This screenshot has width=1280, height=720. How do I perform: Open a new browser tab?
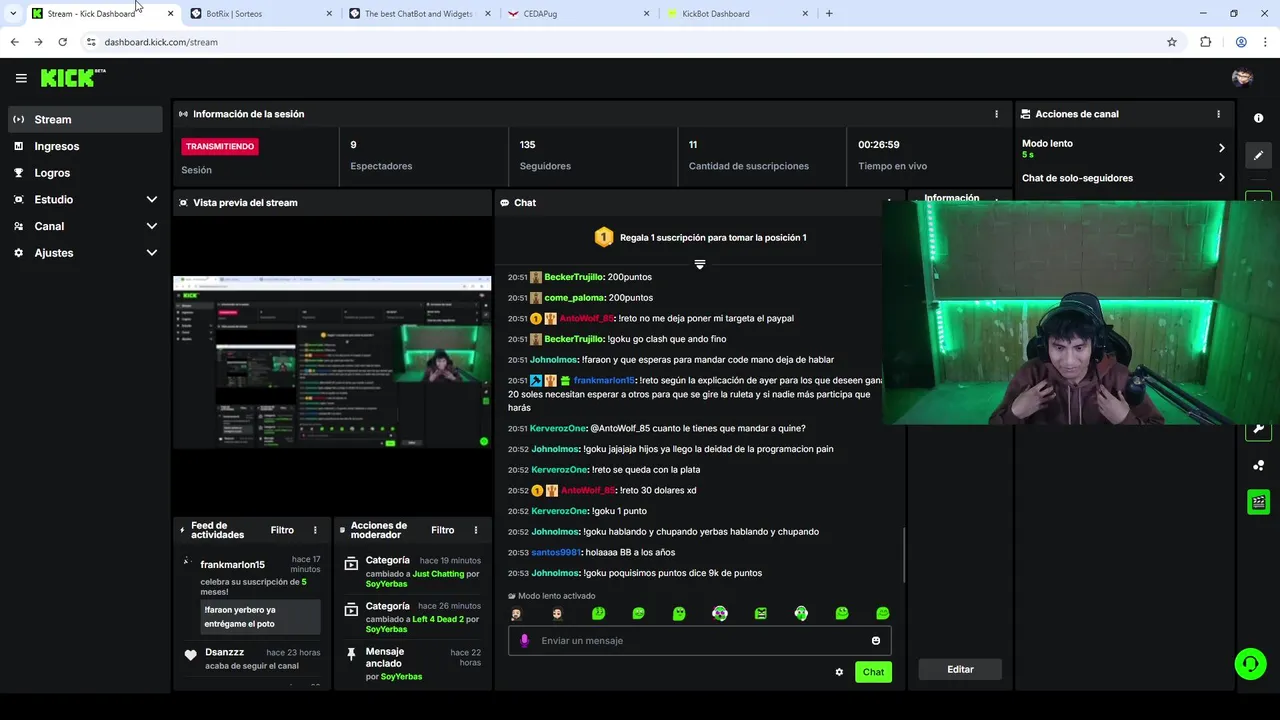(829, 14)
